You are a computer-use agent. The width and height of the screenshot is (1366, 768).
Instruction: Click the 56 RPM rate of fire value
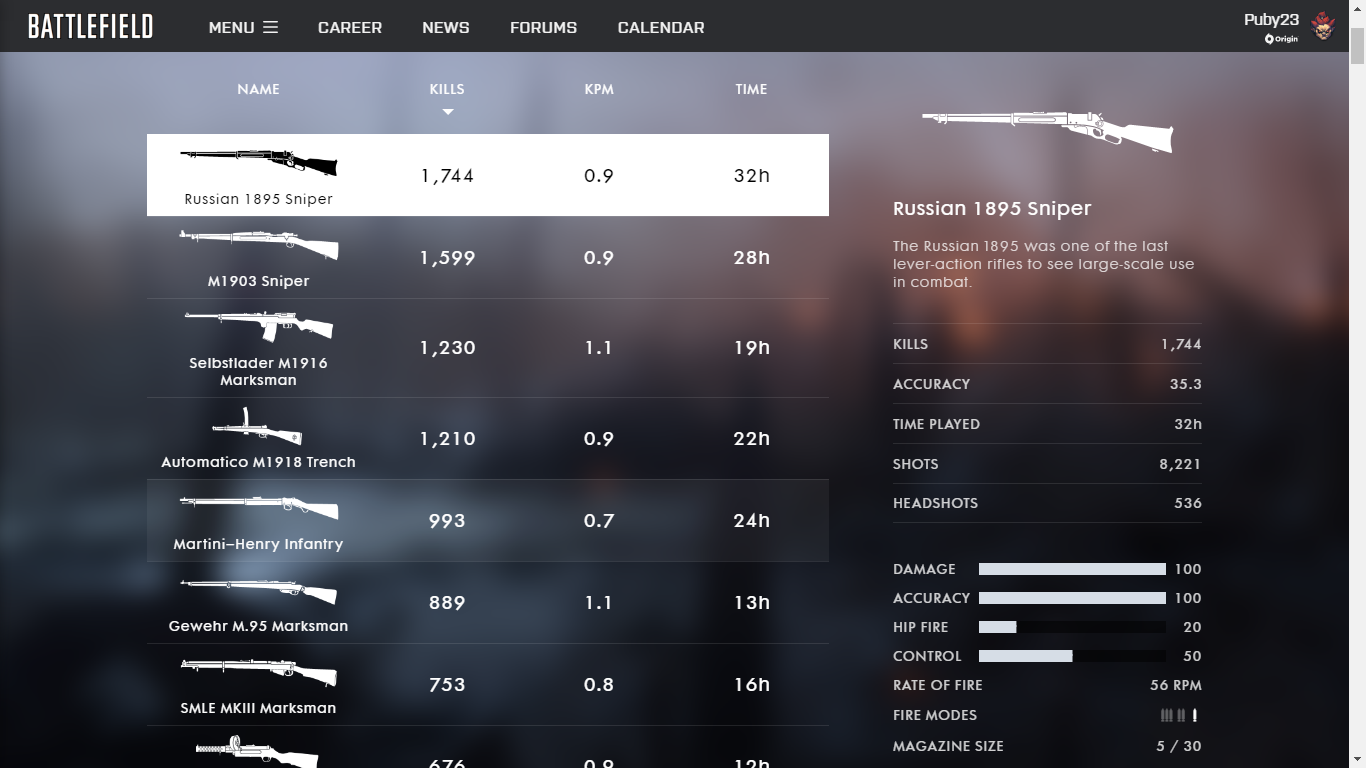click(x=1176, y=685)
